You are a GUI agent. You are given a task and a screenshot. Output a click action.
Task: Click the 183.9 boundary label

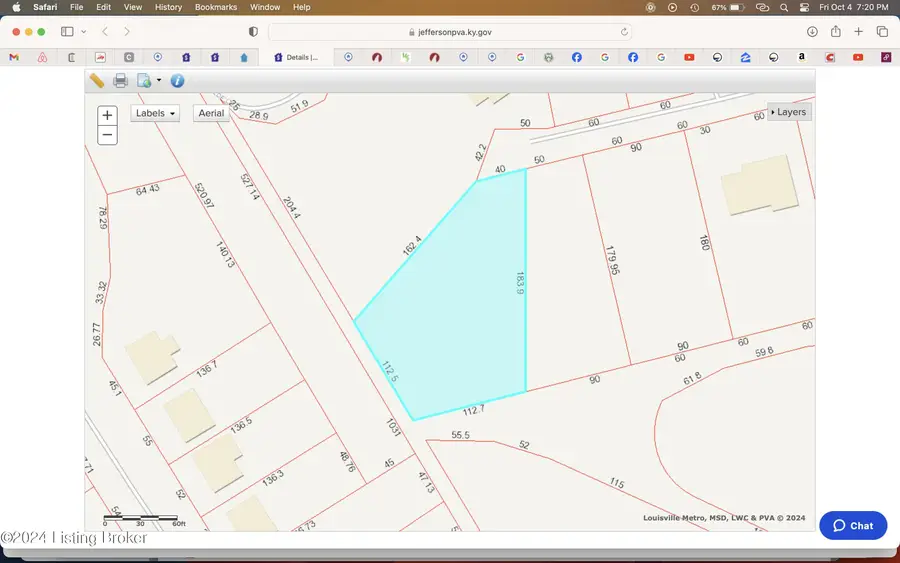(520, 283)
